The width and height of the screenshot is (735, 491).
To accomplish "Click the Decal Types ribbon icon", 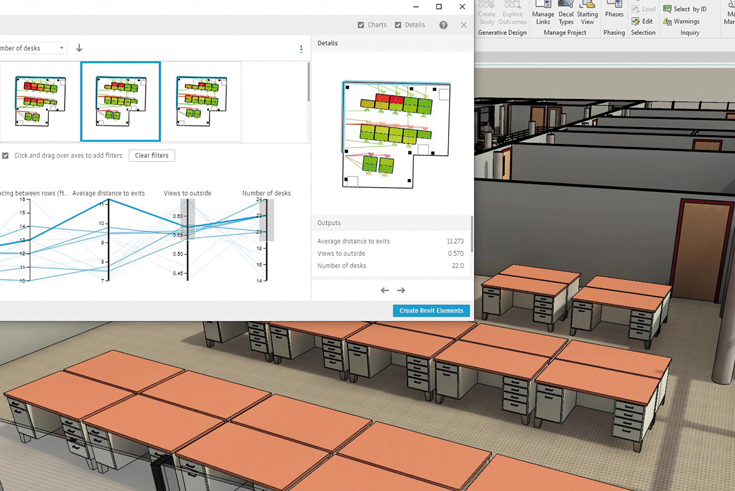I will [x=566, y=13].
